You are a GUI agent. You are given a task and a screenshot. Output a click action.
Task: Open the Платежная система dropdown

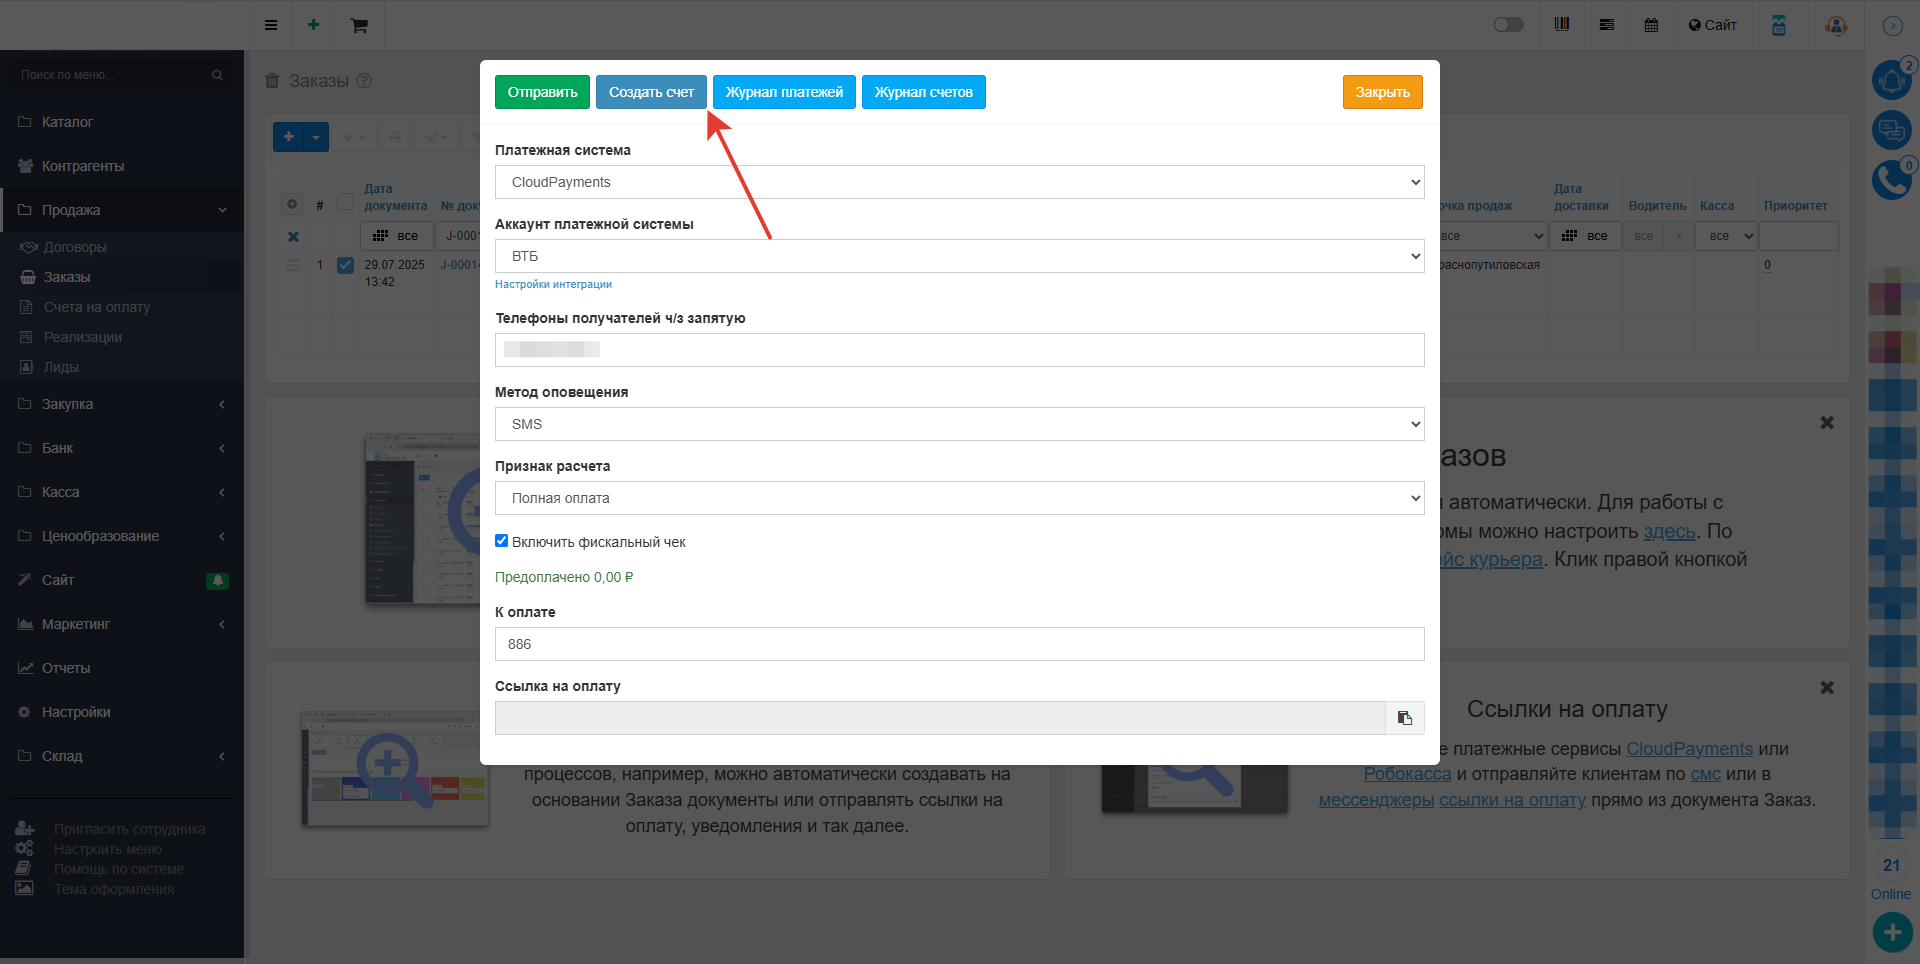pyautogui.click(x=960, y=182)
